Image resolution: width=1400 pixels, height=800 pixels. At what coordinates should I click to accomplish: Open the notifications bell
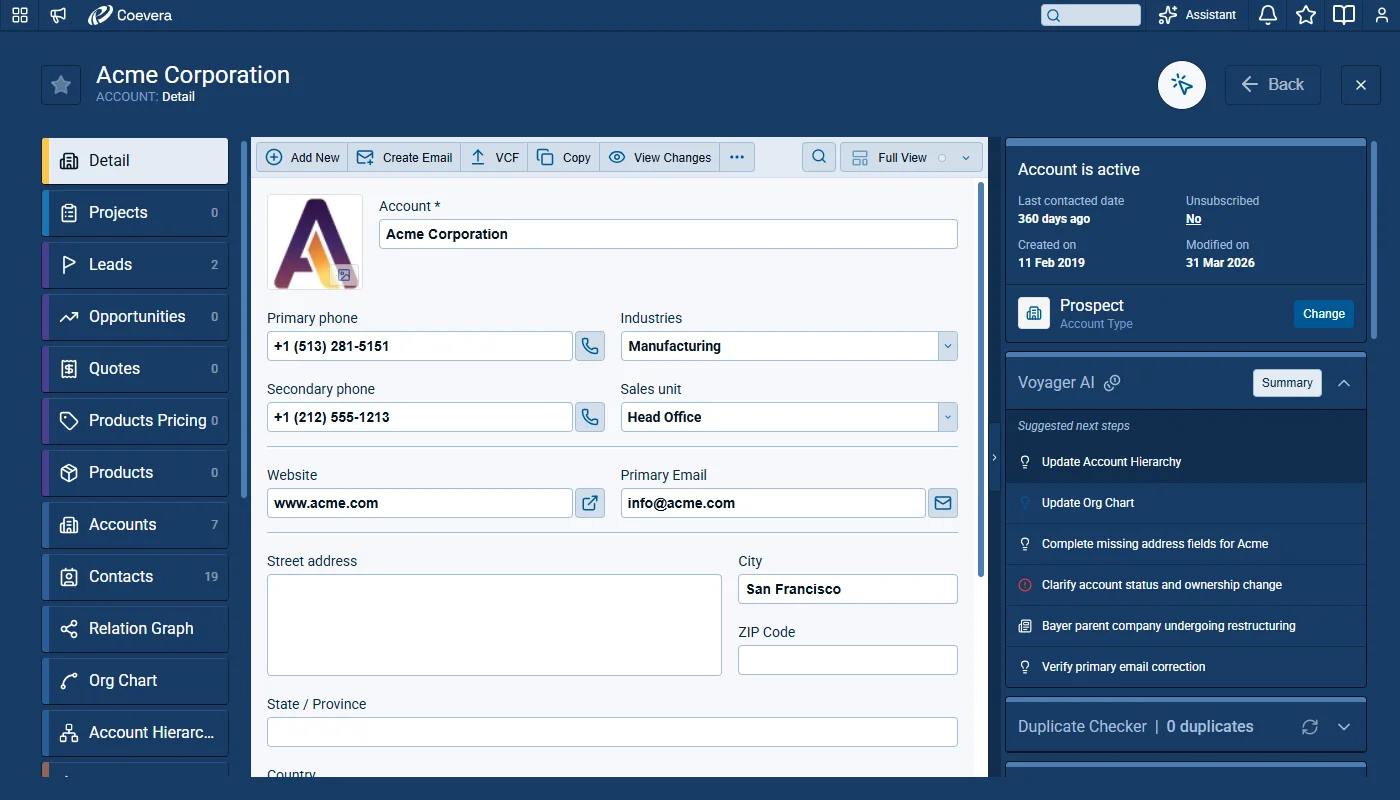[1268, 15]
